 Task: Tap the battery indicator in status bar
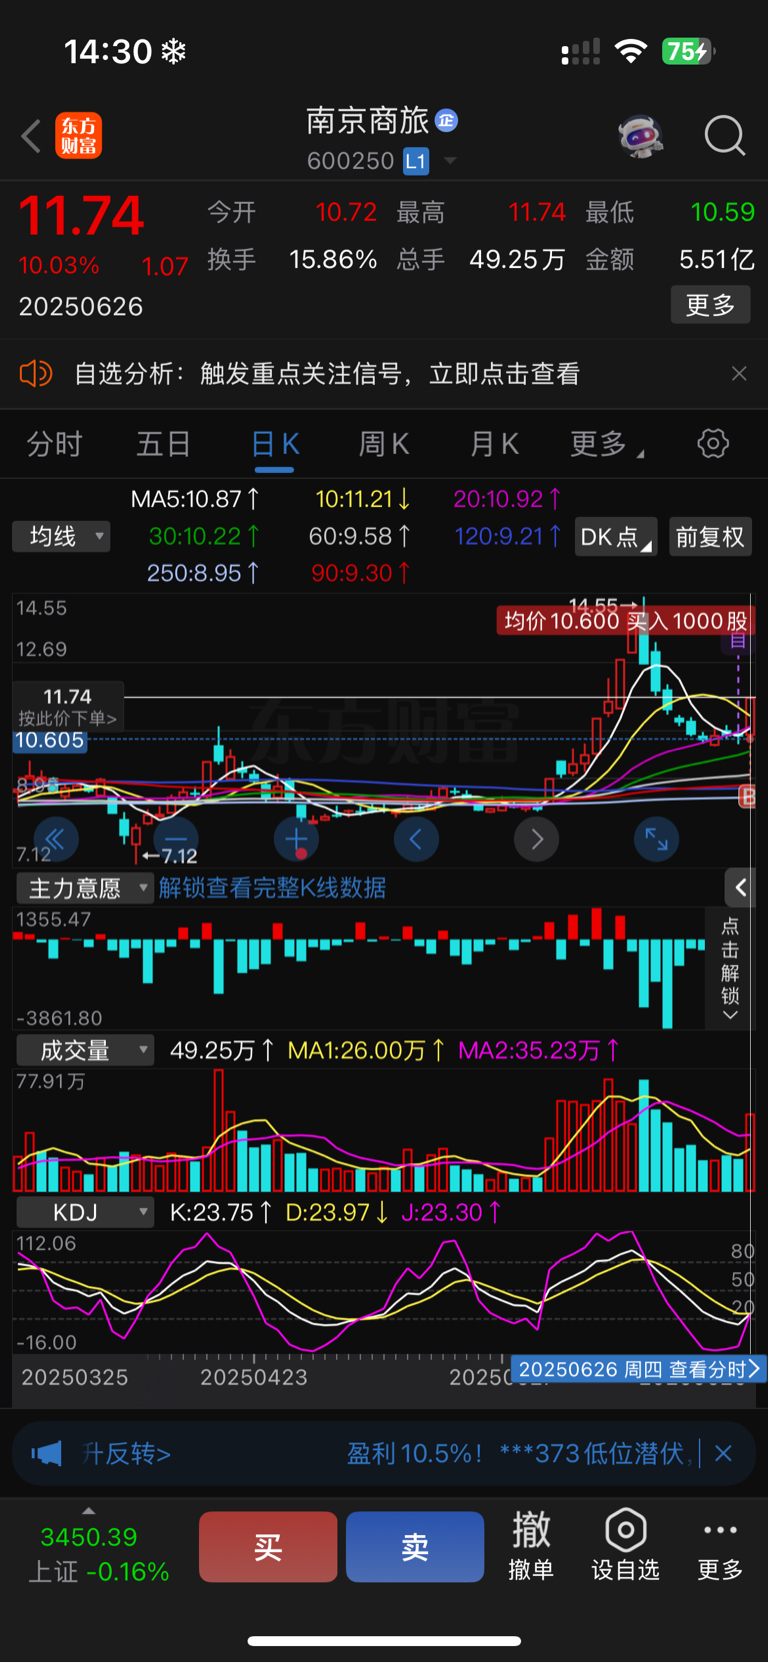coord(688,51)
